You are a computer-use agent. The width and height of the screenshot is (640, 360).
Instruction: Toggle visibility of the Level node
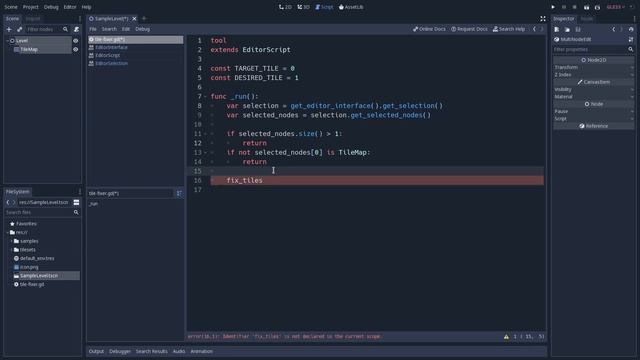click(x=76, y=41)
